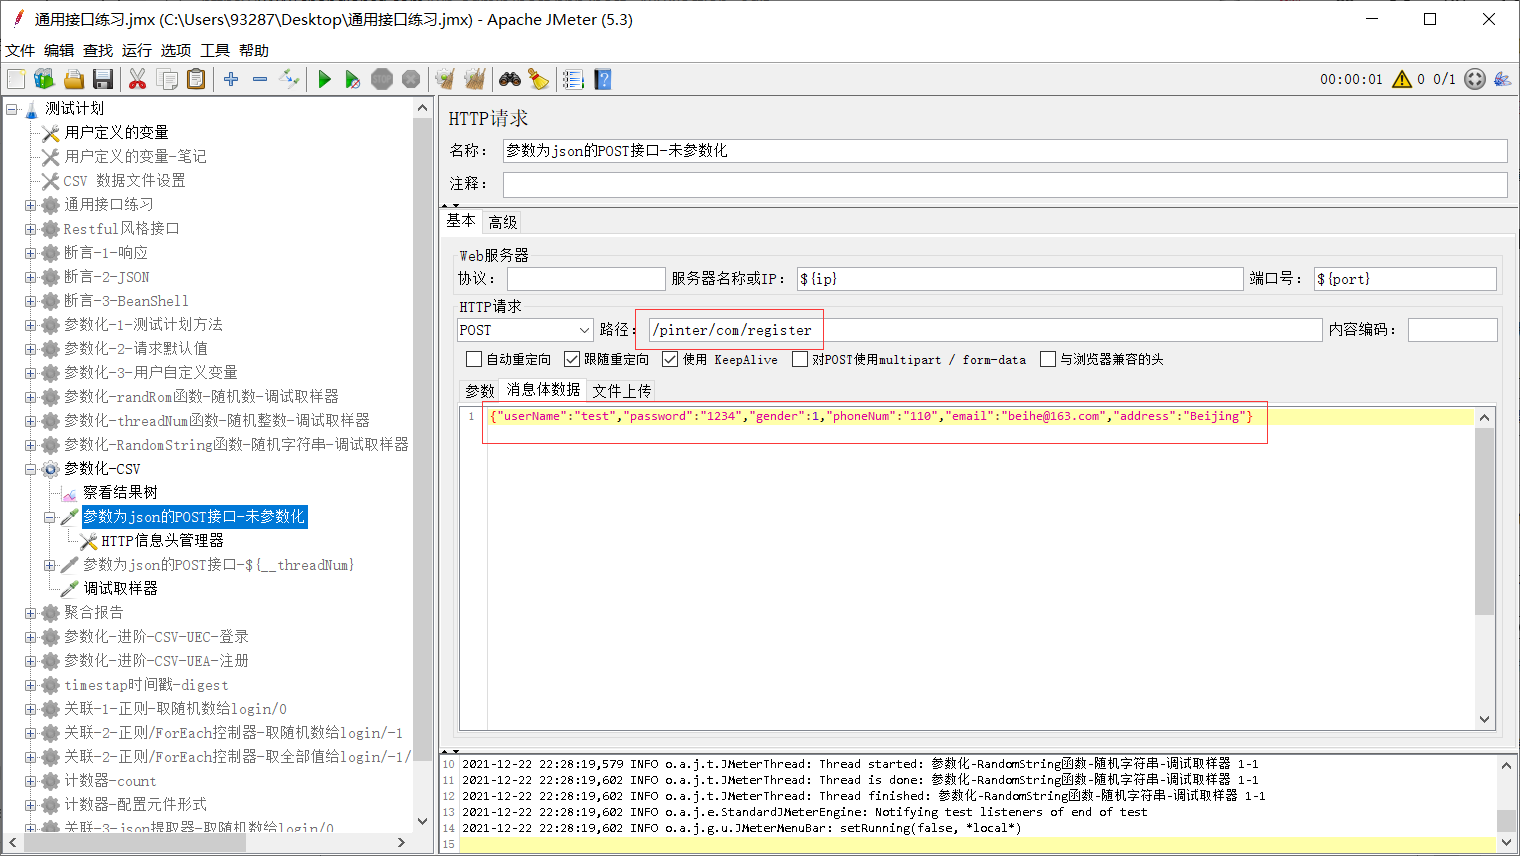Viewport: 1520px width, 856px height.
Task: Open the 选项 menu
Action: tap(176, 50)
